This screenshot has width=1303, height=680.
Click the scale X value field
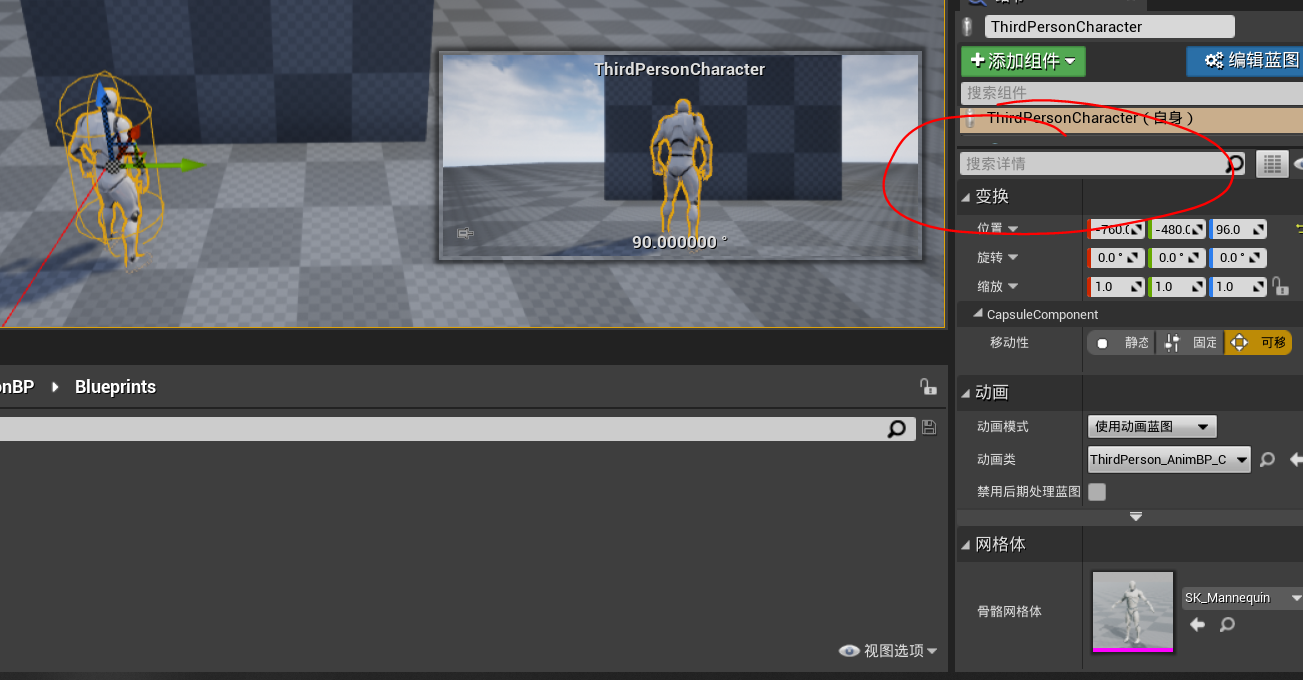click(x=1116, y=287)
